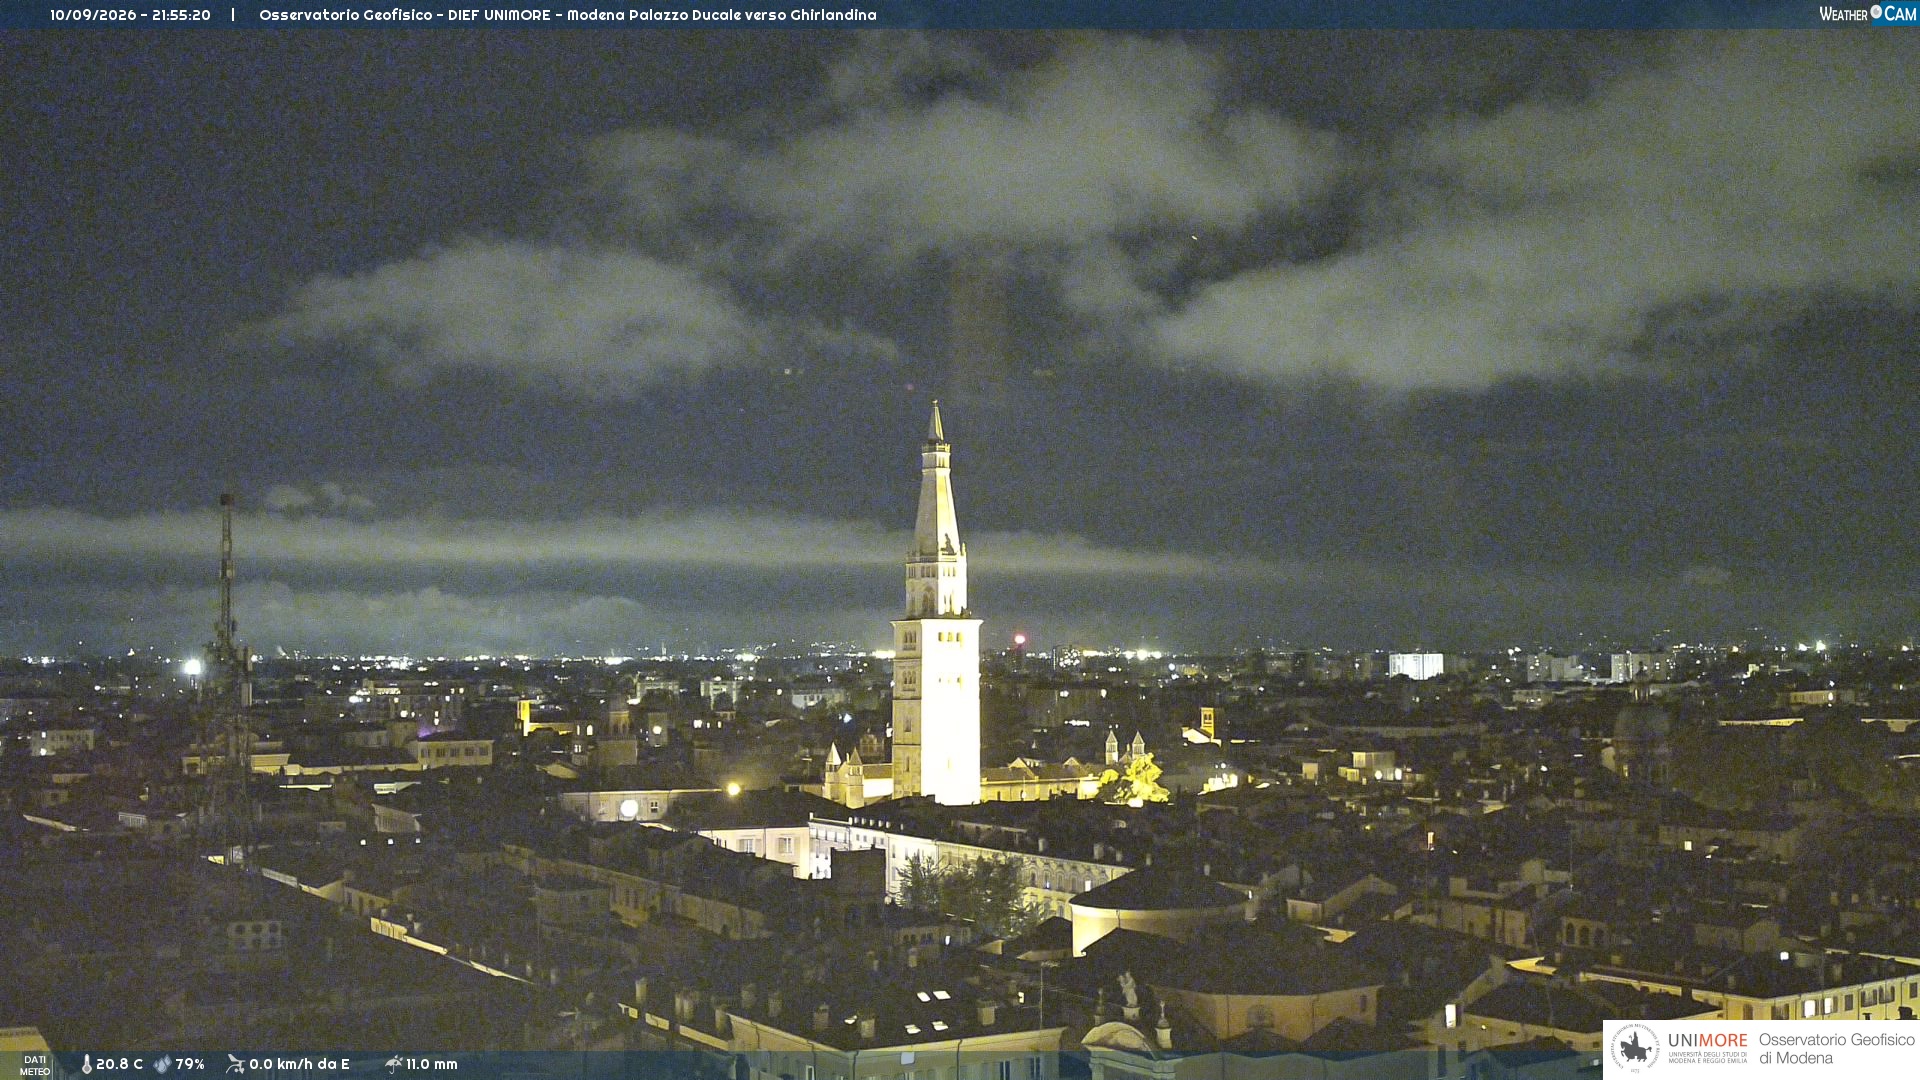Click the rainfall umbrella icon
1920x1080 pixels.
[393, 1064]
